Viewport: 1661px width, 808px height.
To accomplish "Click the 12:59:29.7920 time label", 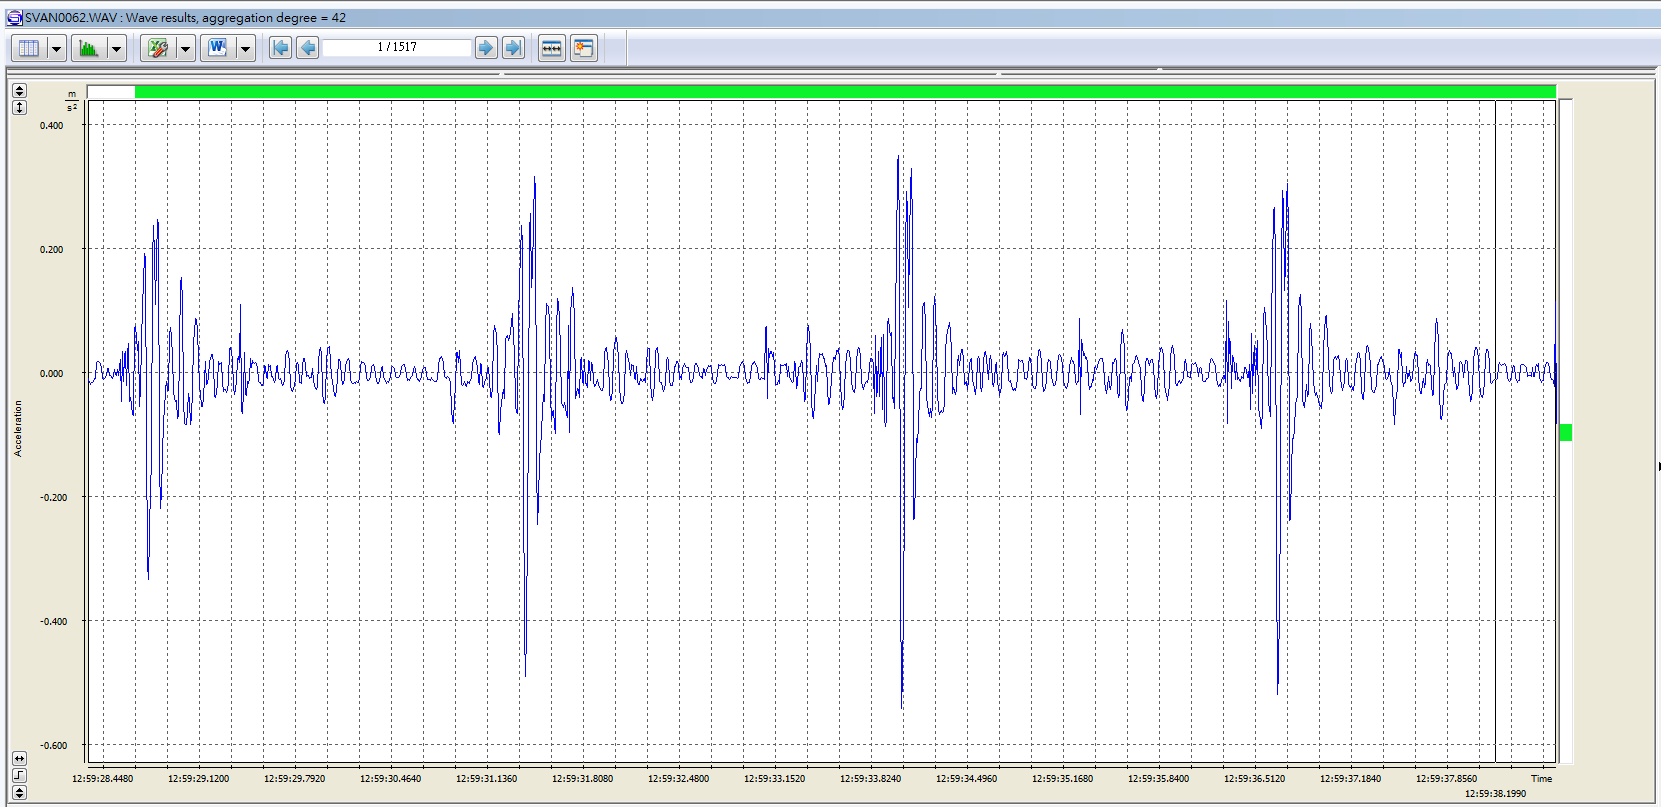I will click(x=295, y=779).
